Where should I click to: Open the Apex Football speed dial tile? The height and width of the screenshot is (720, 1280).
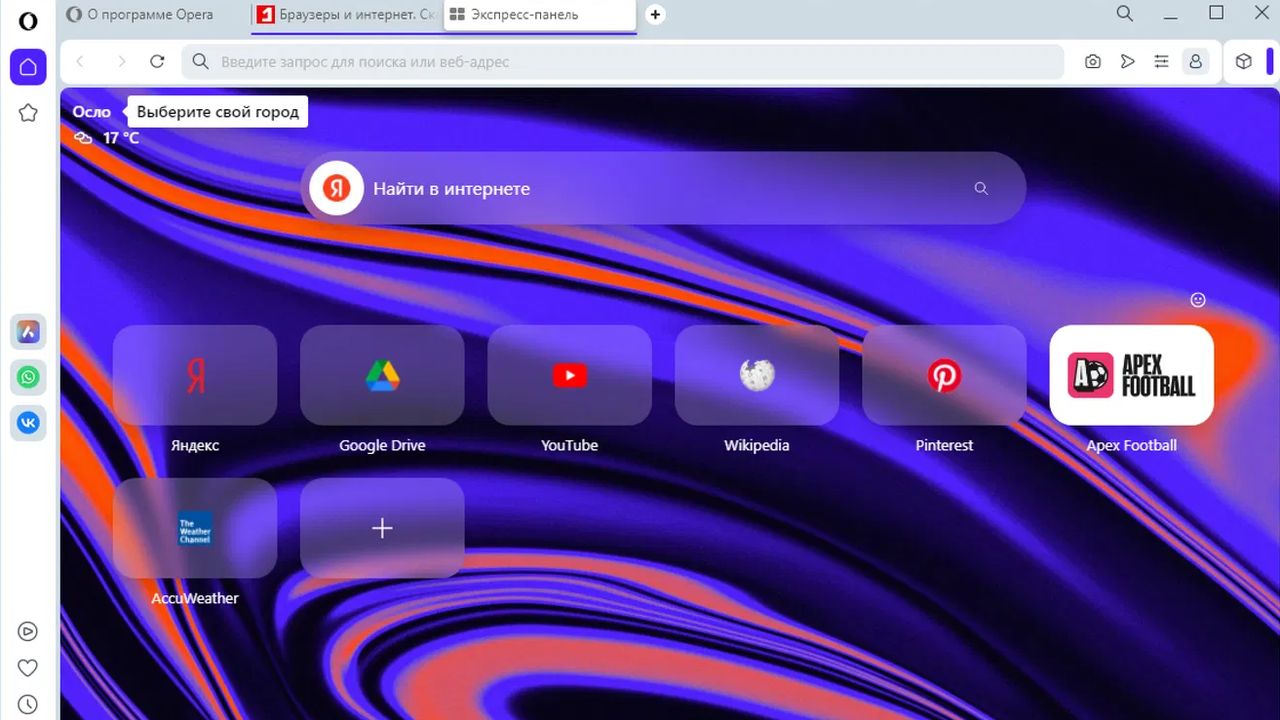1132,376
